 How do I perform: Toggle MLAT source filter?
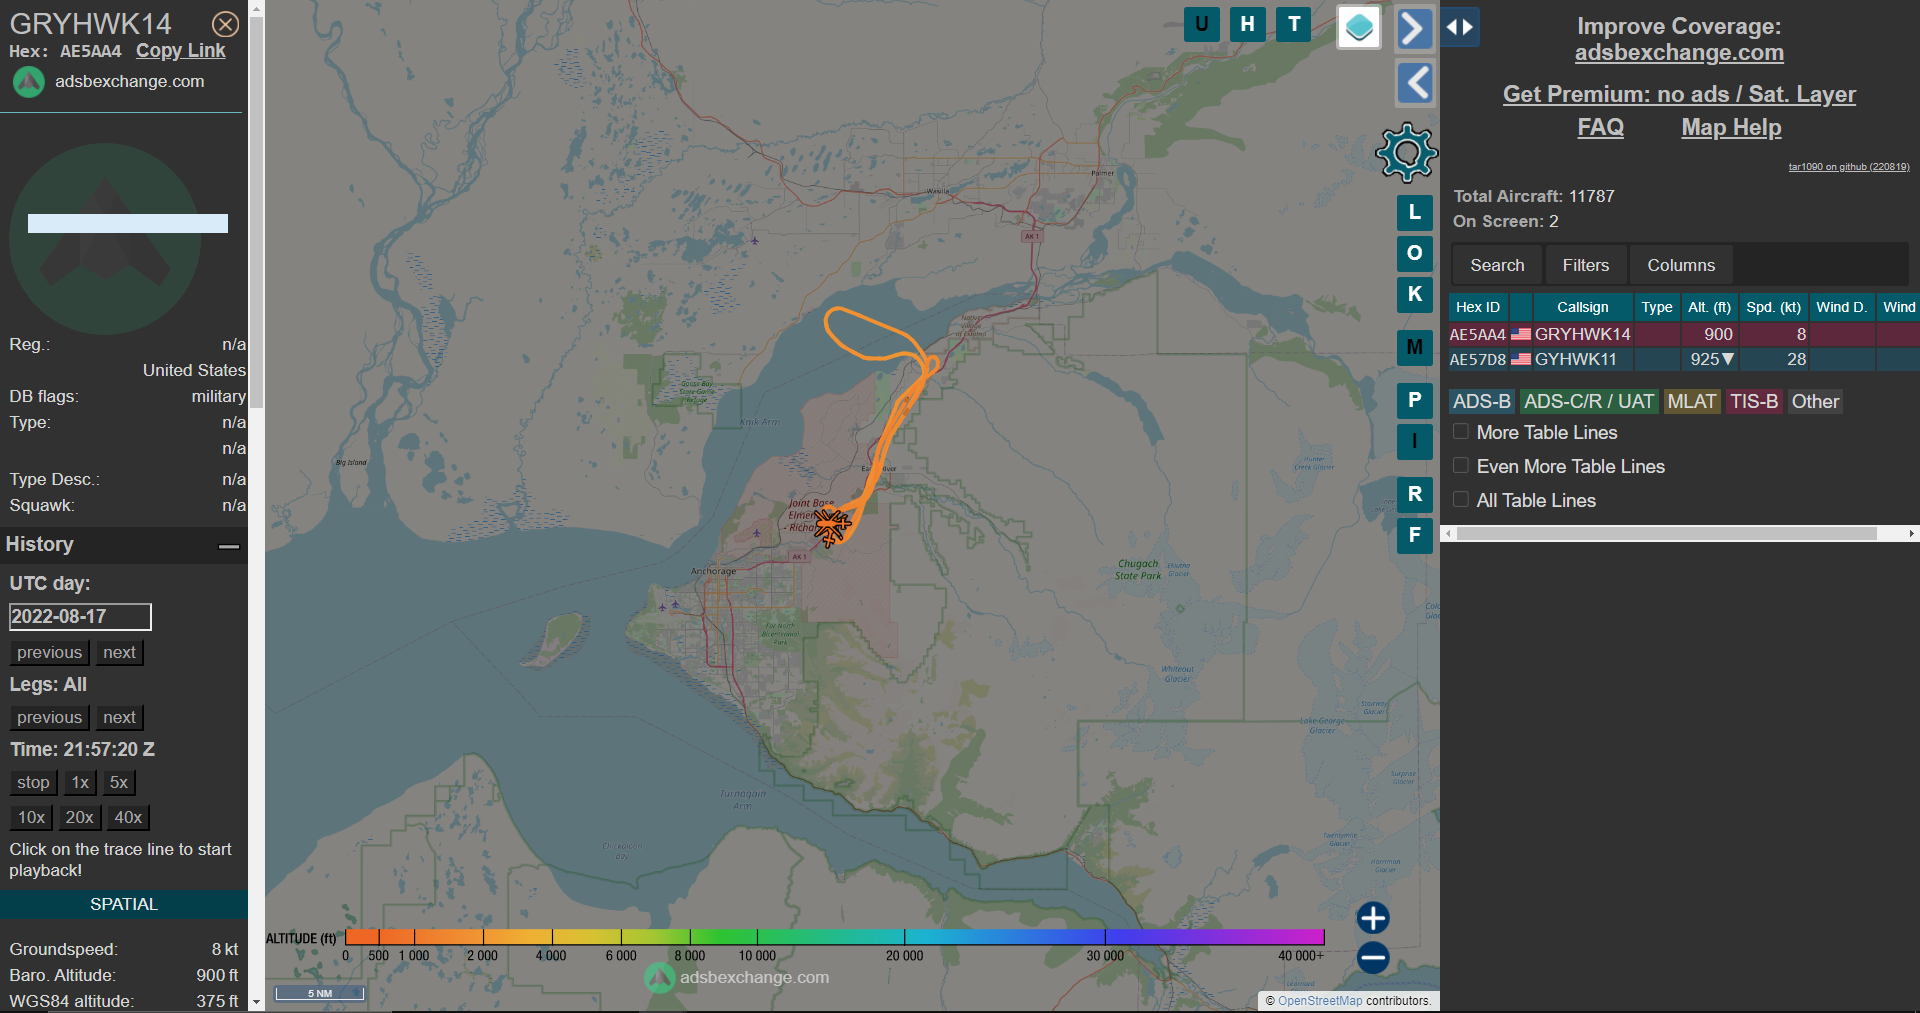tap(1692, 401)
